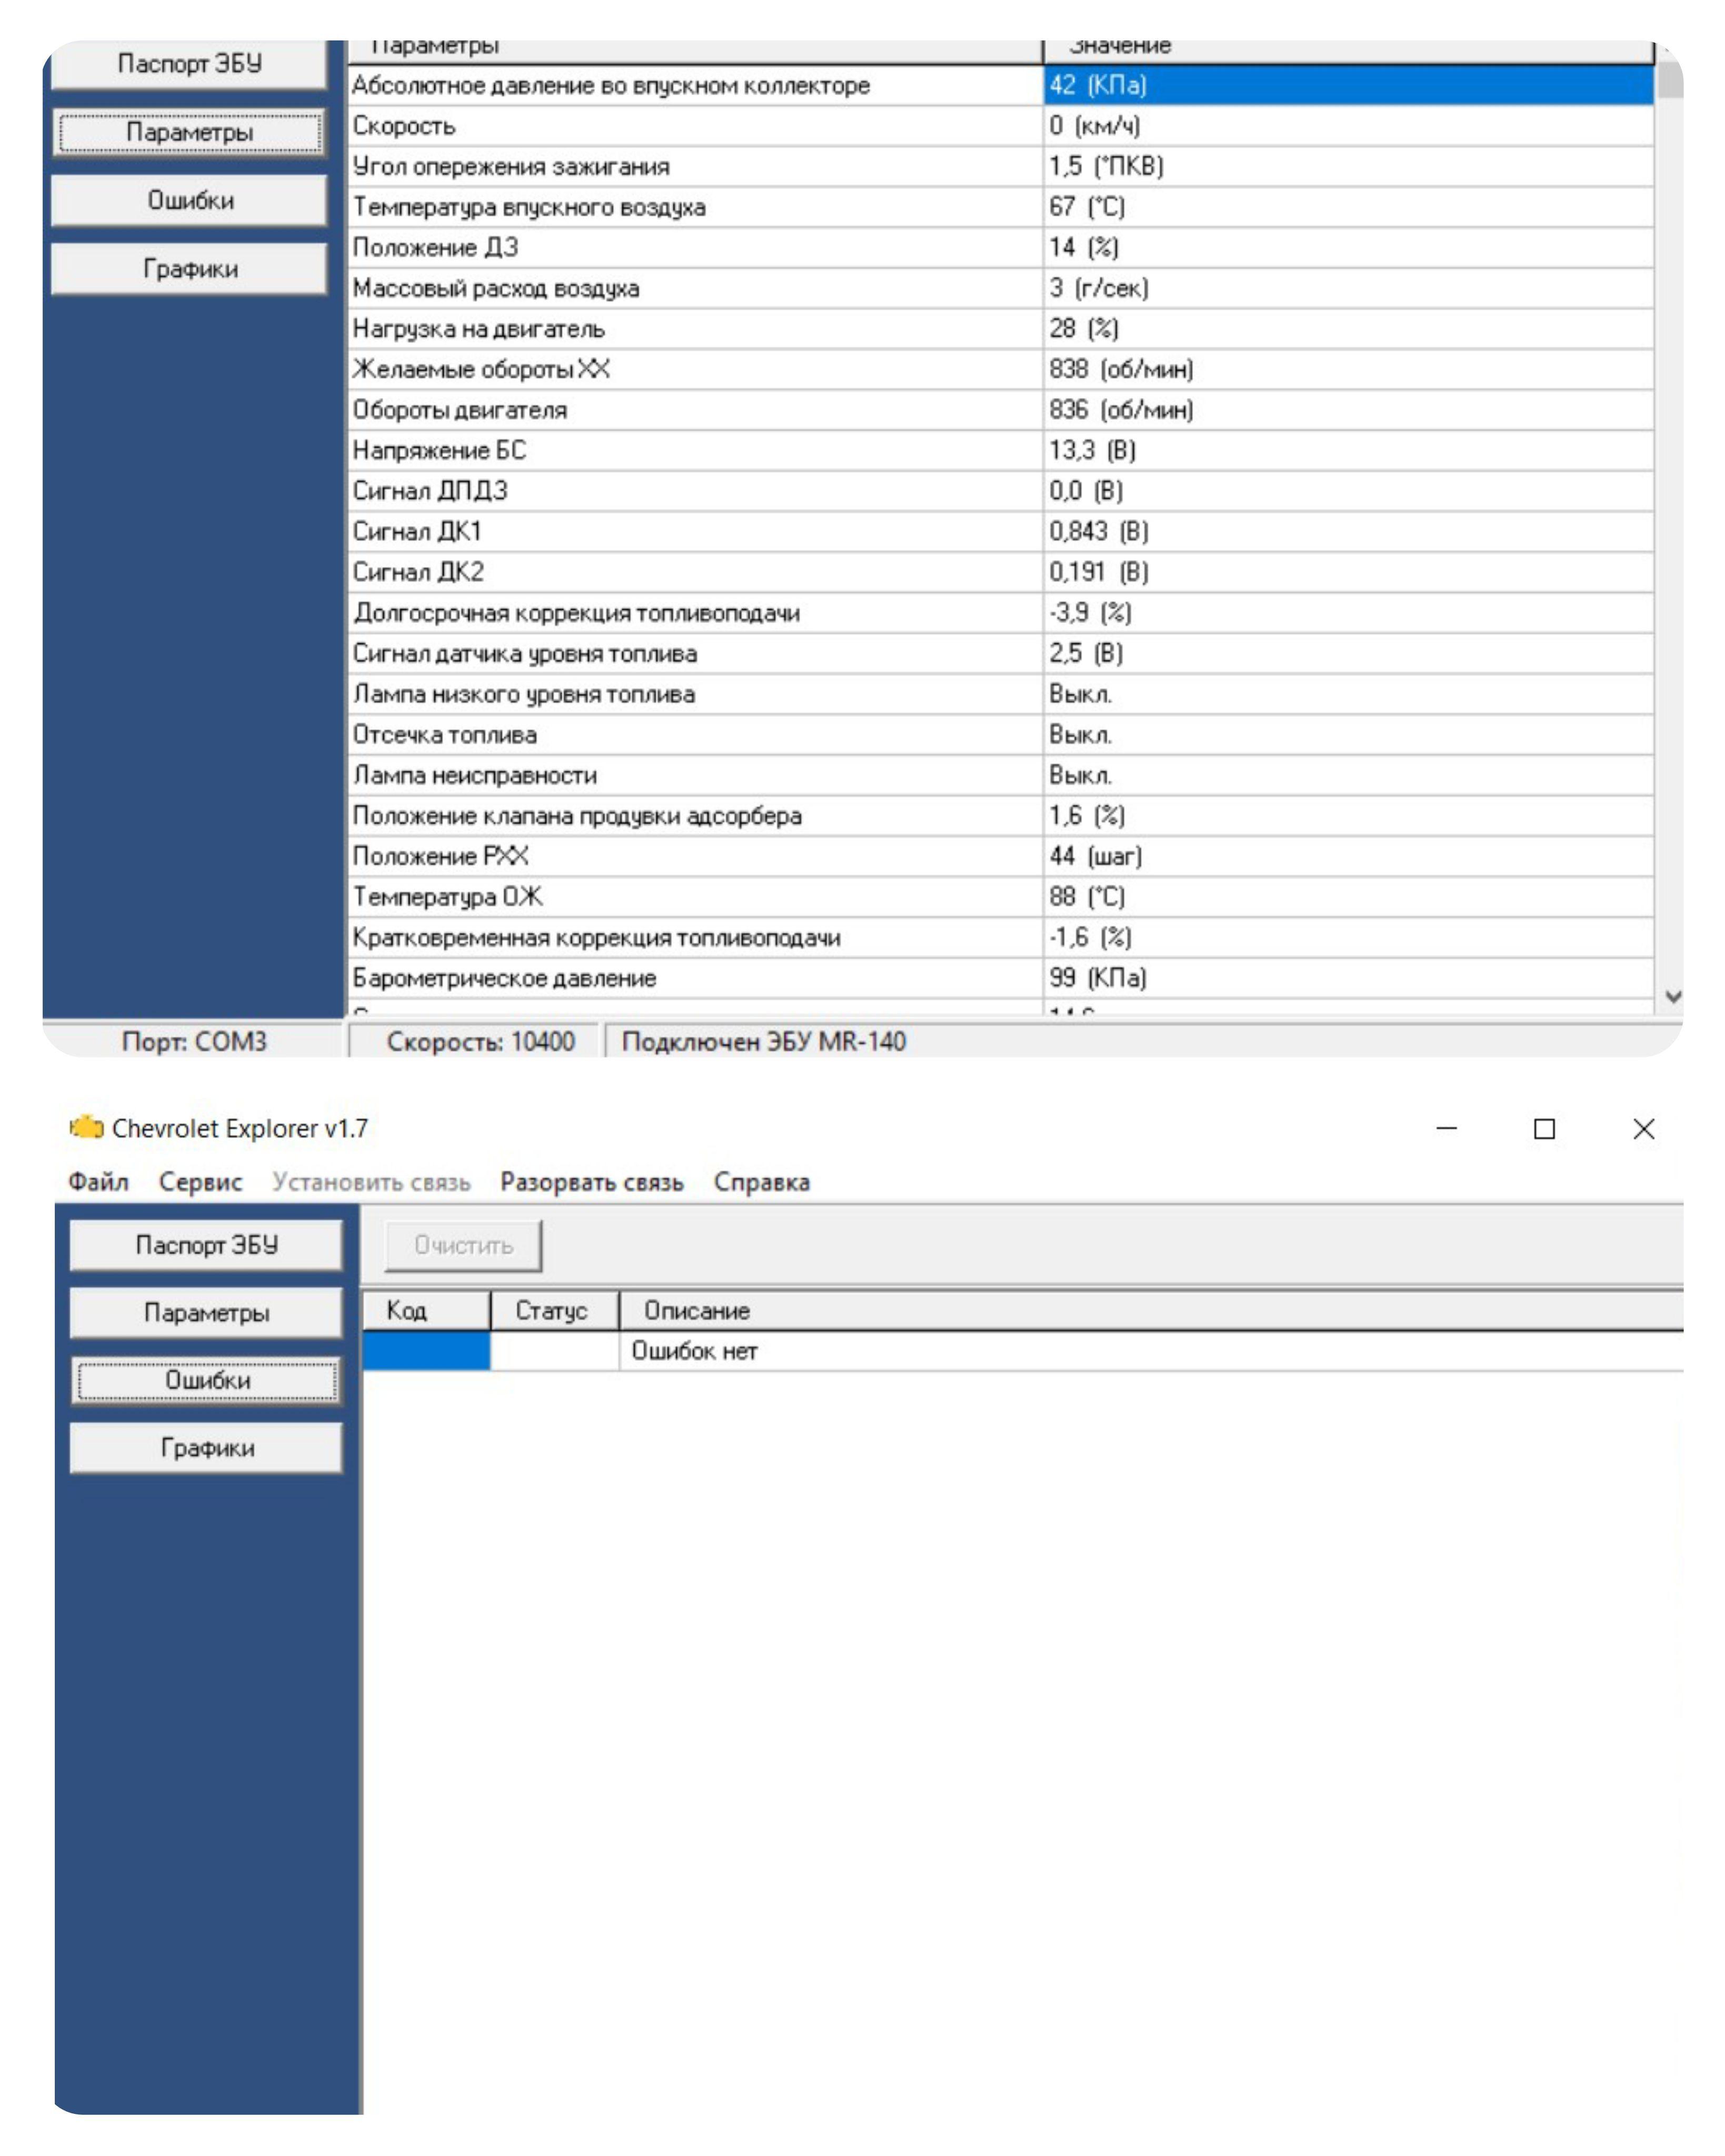The height and width of the screenshot is (2156, 1725).
Task: Click scrollbar down arrow in parameters list
Action: [x=1672, y=996]
